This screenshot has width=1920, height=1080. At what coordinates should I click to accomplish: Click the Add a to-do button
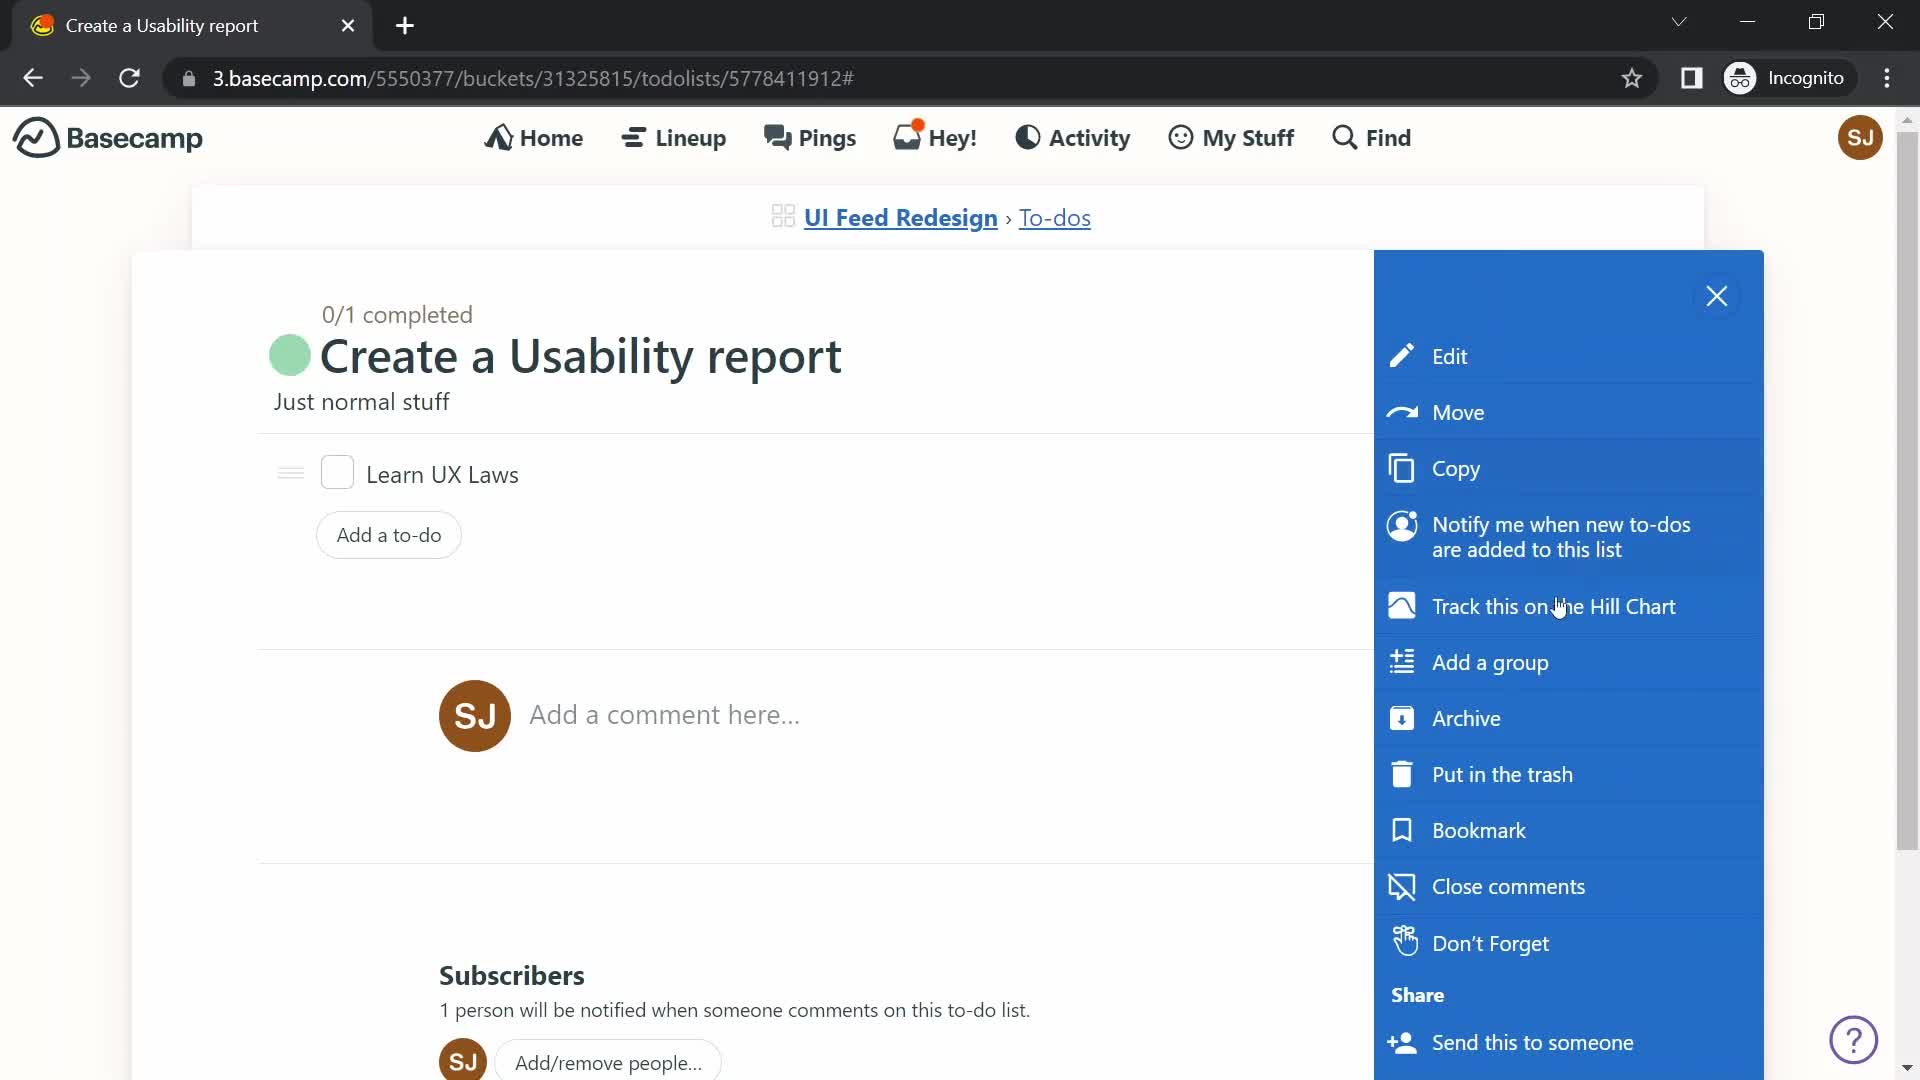tap(389, 534)
